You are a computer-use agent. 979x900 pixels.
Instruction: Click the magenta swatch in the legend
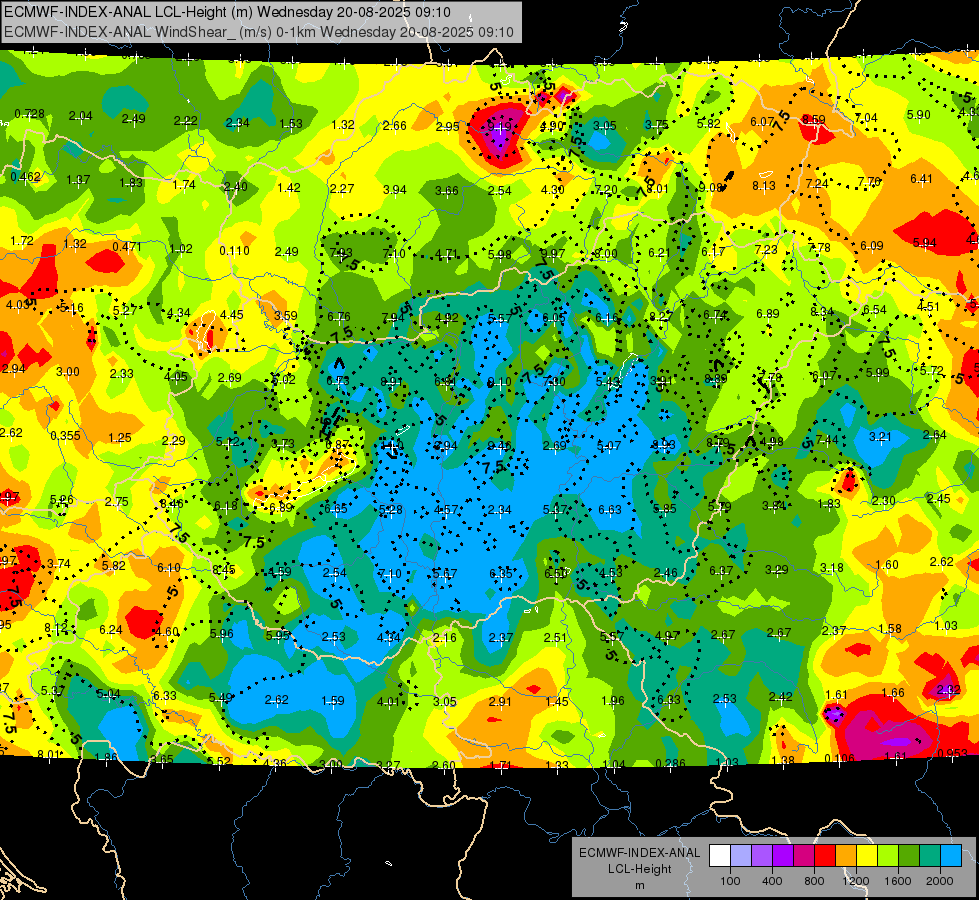[x=804, y=855]
